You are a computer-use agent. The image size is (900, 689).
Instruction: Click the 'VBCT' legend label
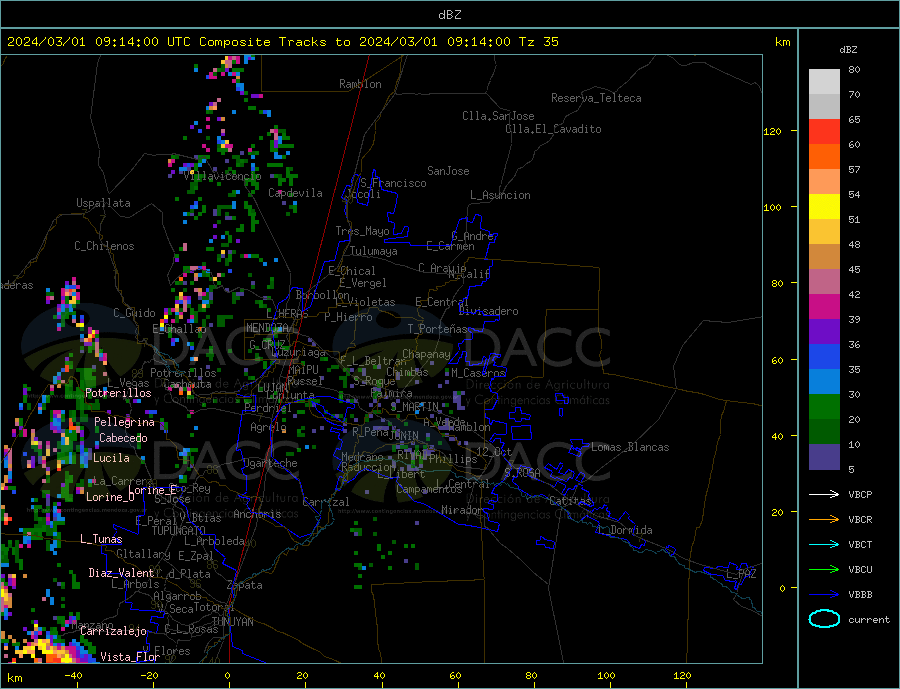[860, 544]
